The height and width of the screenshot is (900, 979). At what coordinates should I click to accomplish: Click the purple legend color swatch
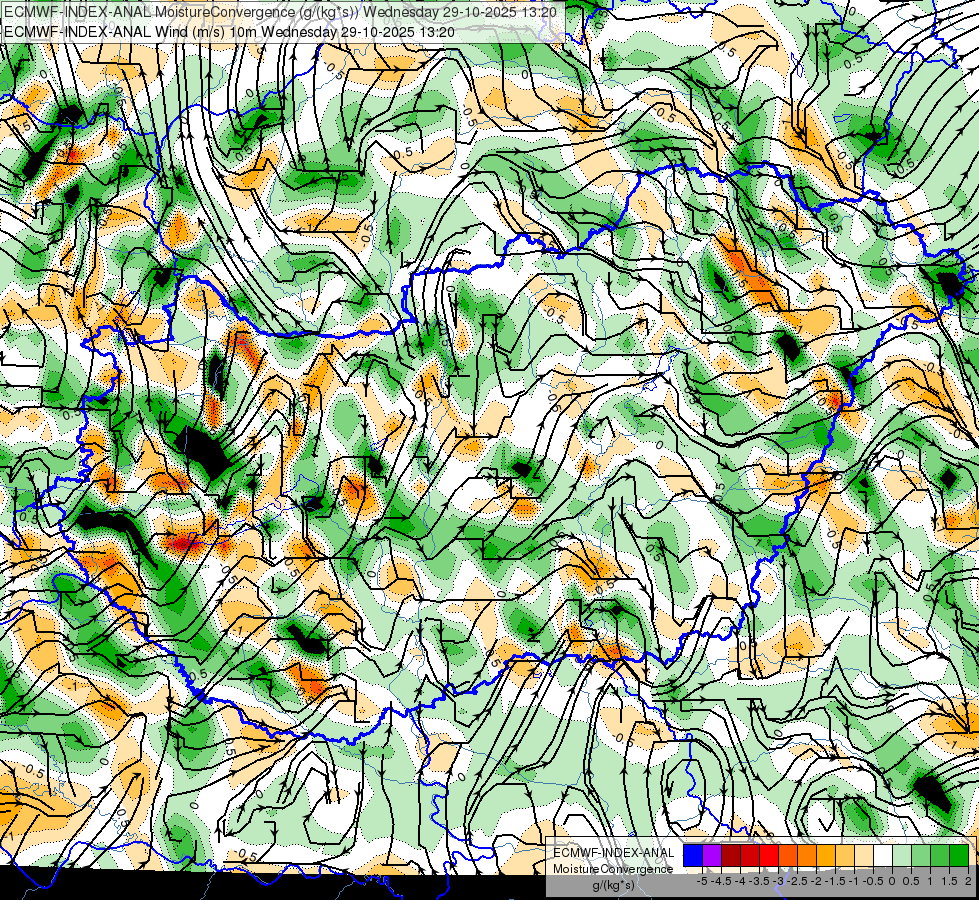[x=712, y=855]
